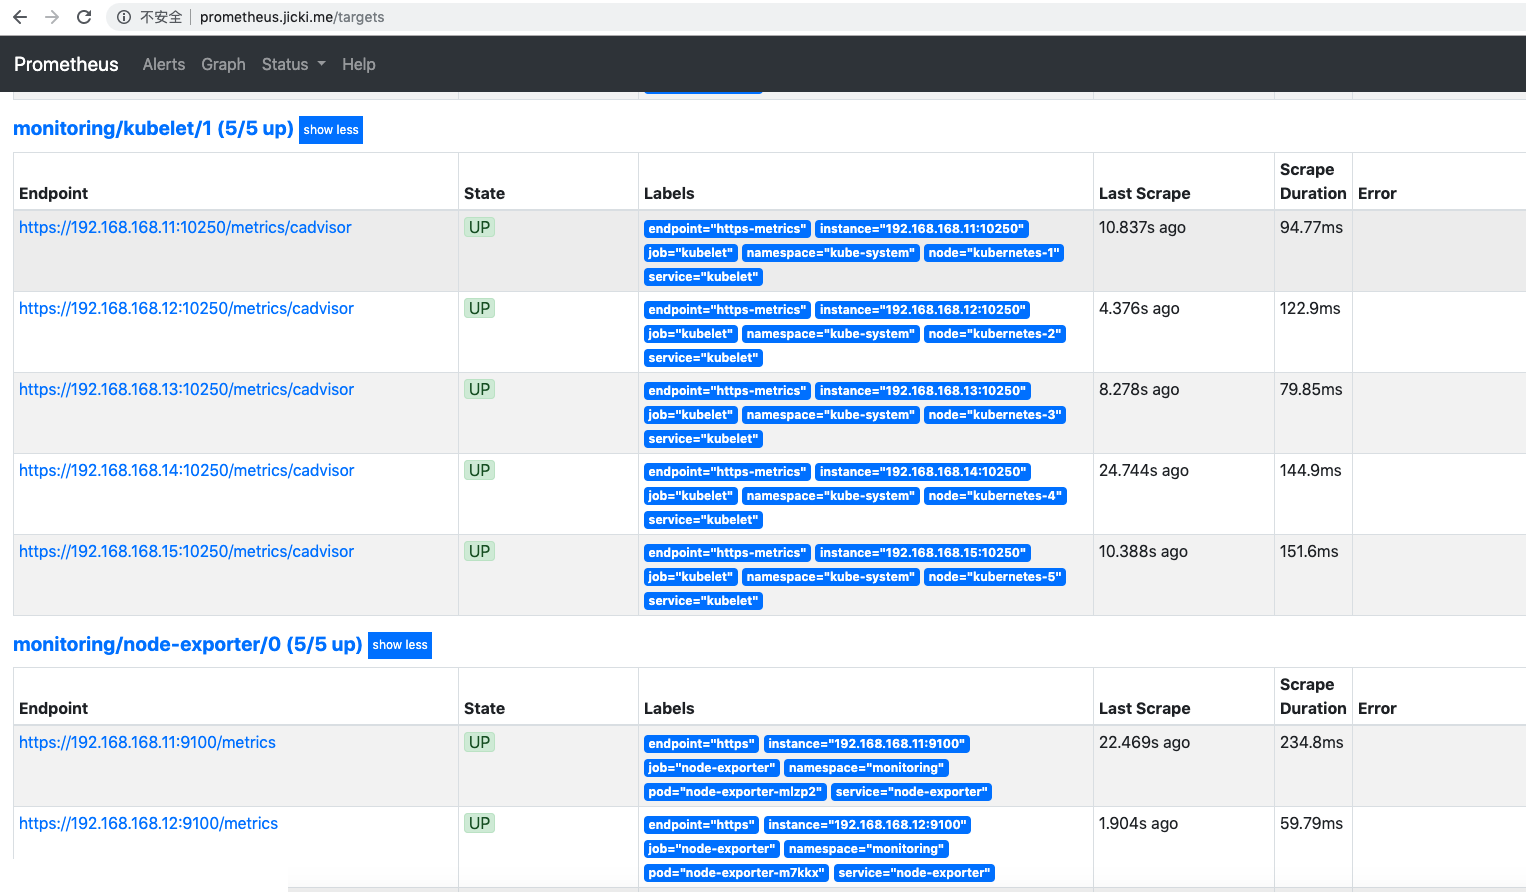Click UP state badge for 192.168.168.15:10250
This screenshot has height=892, width=1526.
[480, 551]
